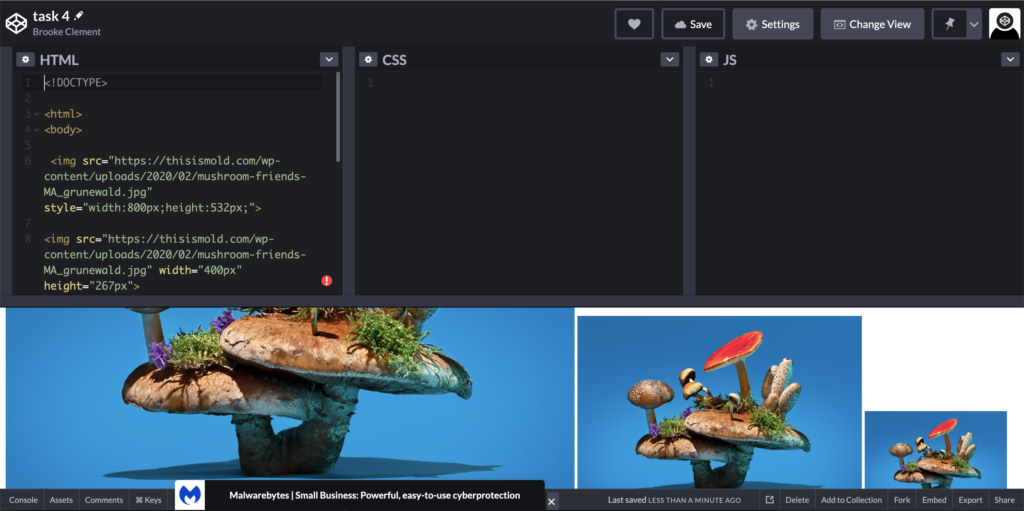Open the Console tab
This screenshot has width=1024, height=511.
coord(23,500)
